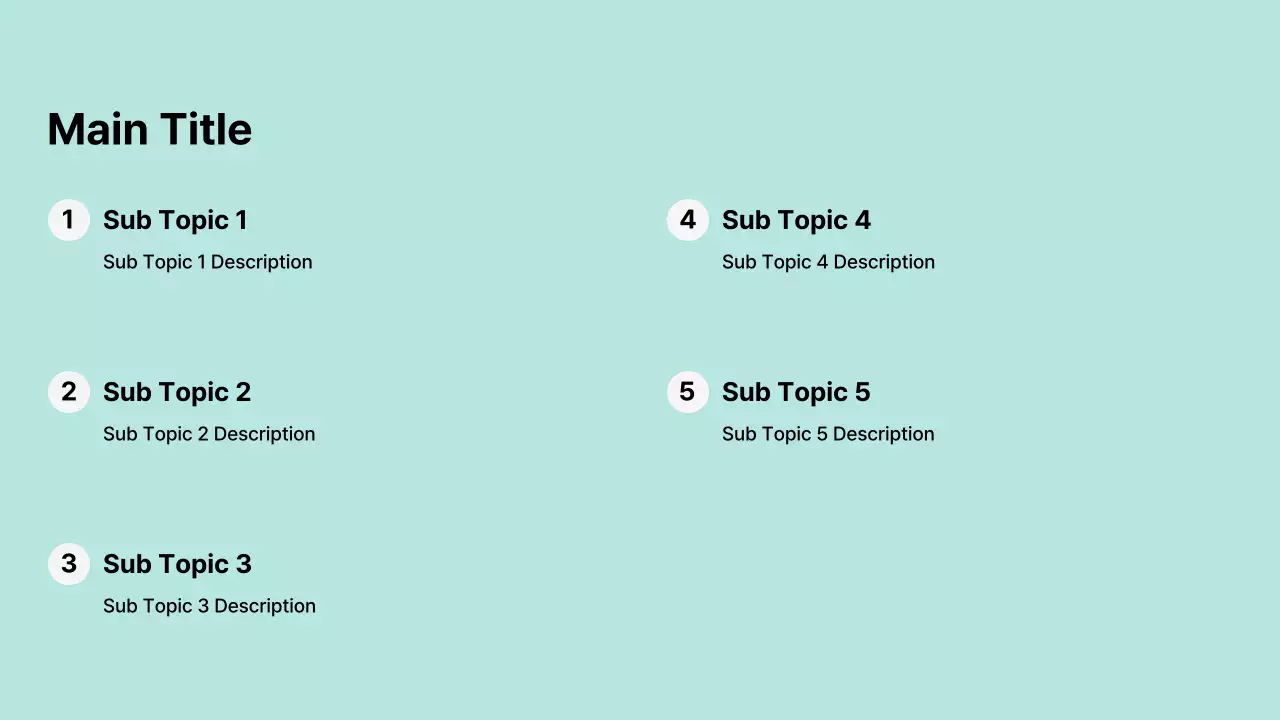Click the "Sub Topic 4" heading
The width and height of the screenshot is (1280, 720).
click(796, 220)
